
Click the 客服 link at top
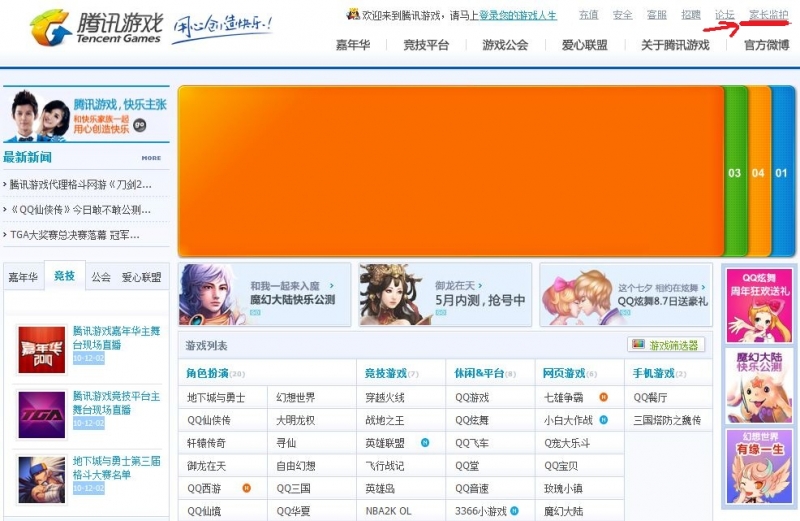pyautogui.click(x=657, y=15)
